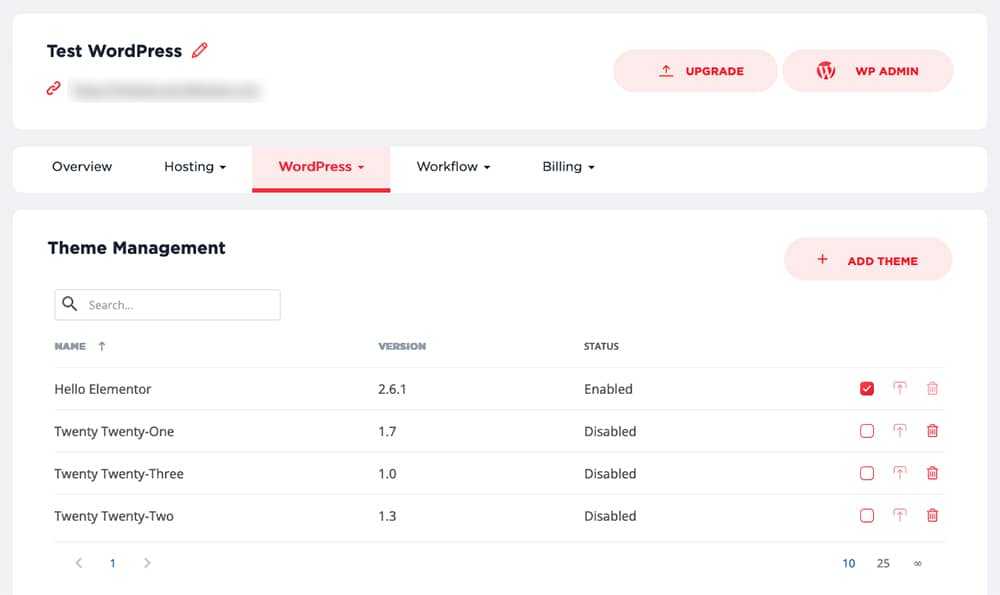Click the upload arrow icon on UPGRADE
The image size is (1000, 595).
[666, 71]
